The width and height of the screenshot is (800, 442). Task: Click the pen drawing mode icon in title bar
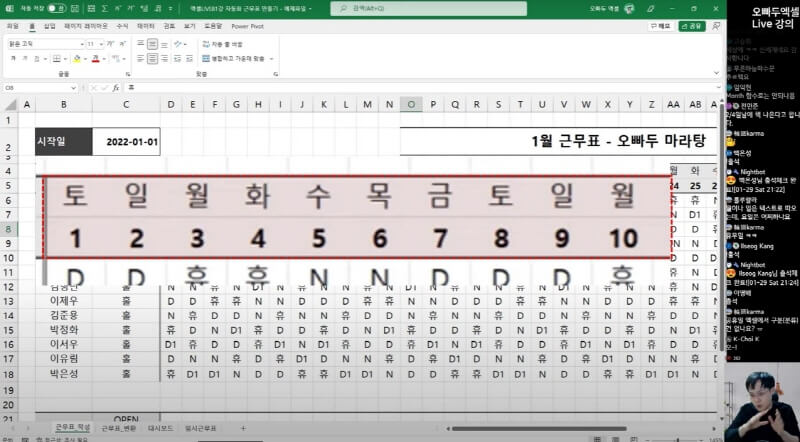[651, 9]
